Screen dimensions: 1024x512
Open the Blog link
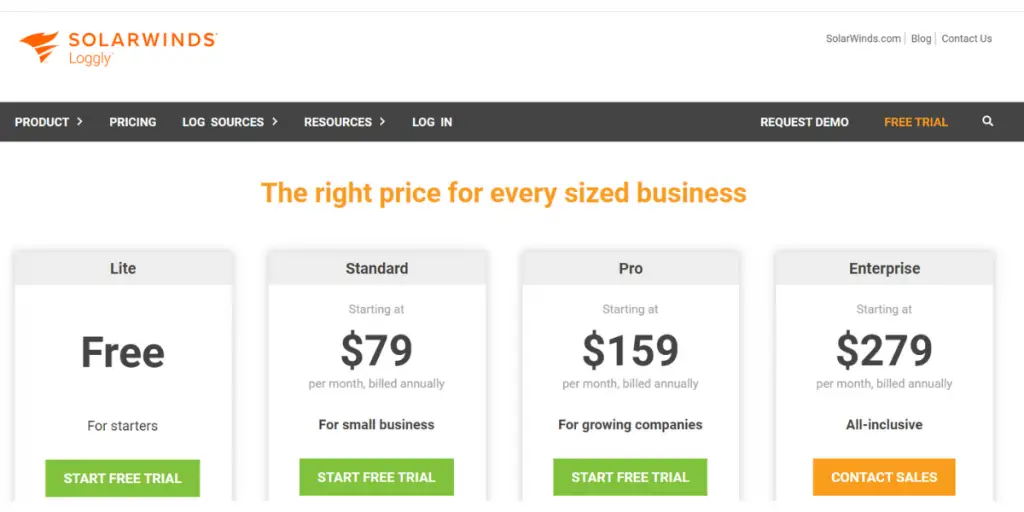(921, 39)
